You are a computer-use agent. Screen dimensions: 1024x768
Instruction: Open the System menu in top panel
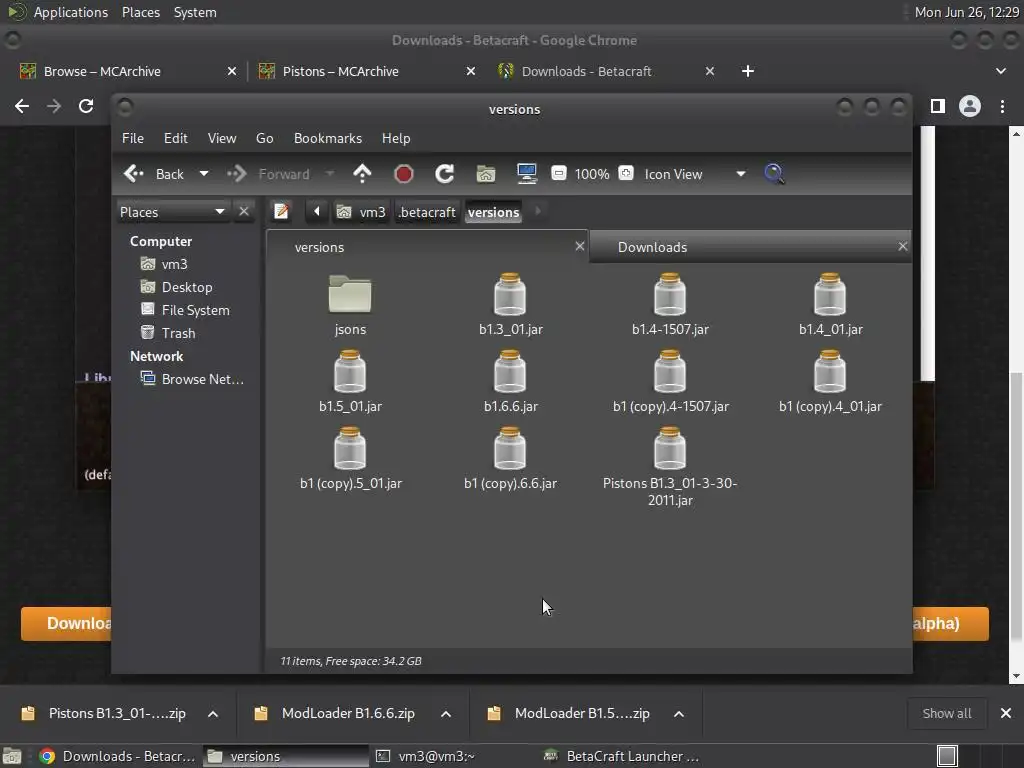pos(195,12)
